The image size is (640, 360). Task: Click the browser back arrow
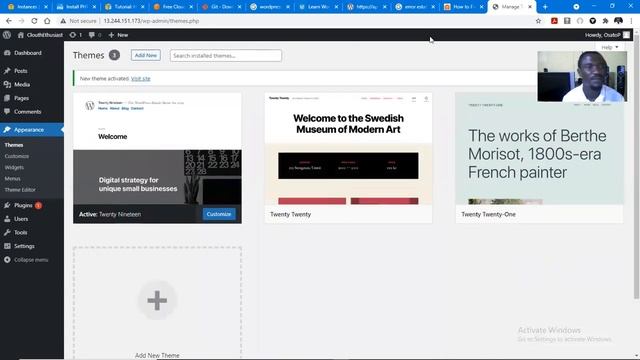[9, 21]
